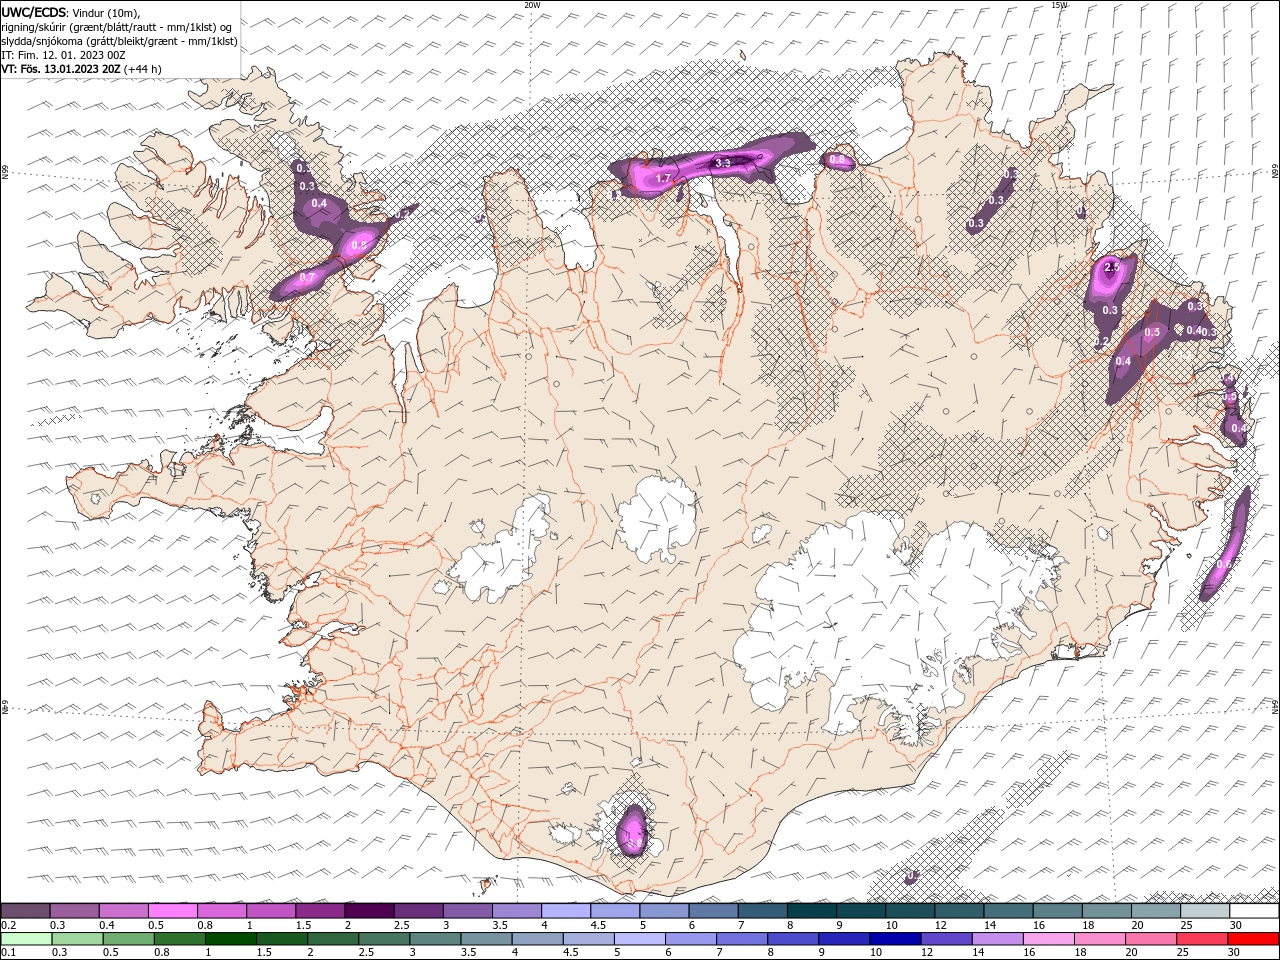Click the purple precipitation cell on the south-coast glacier

pos(633,829)
